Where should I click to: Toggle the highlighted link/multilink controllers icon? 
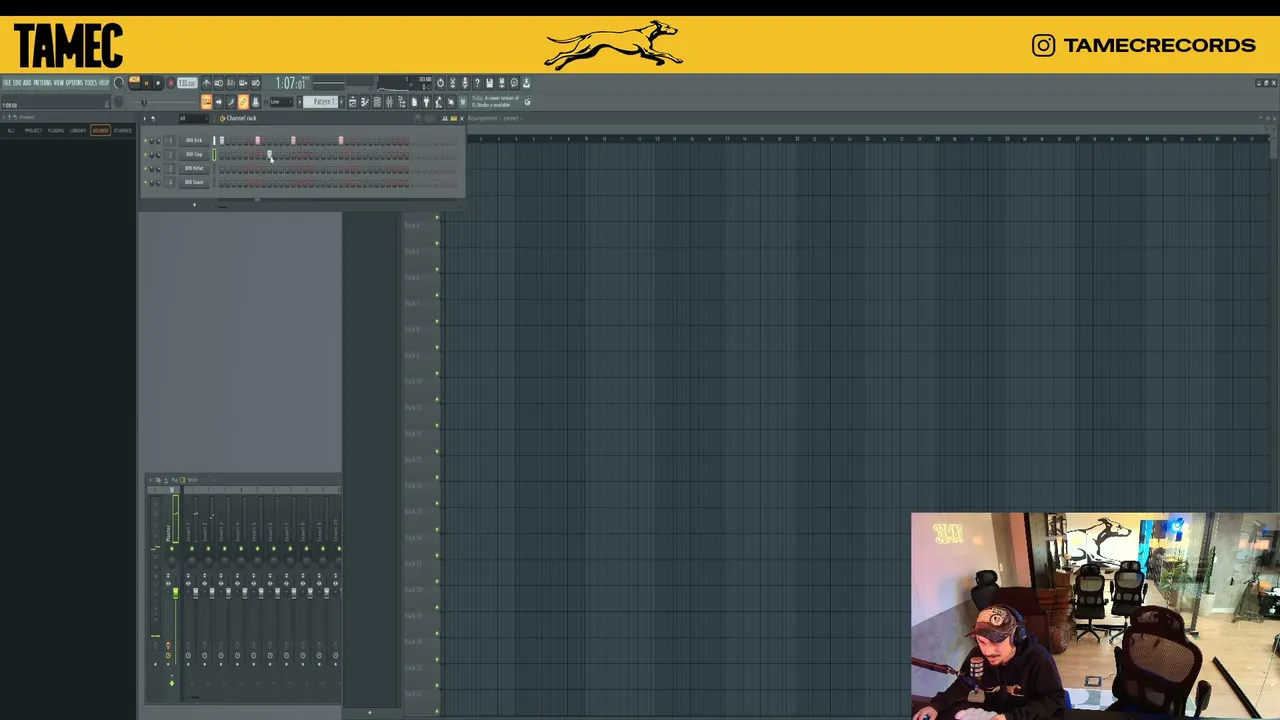pos(243,102)
